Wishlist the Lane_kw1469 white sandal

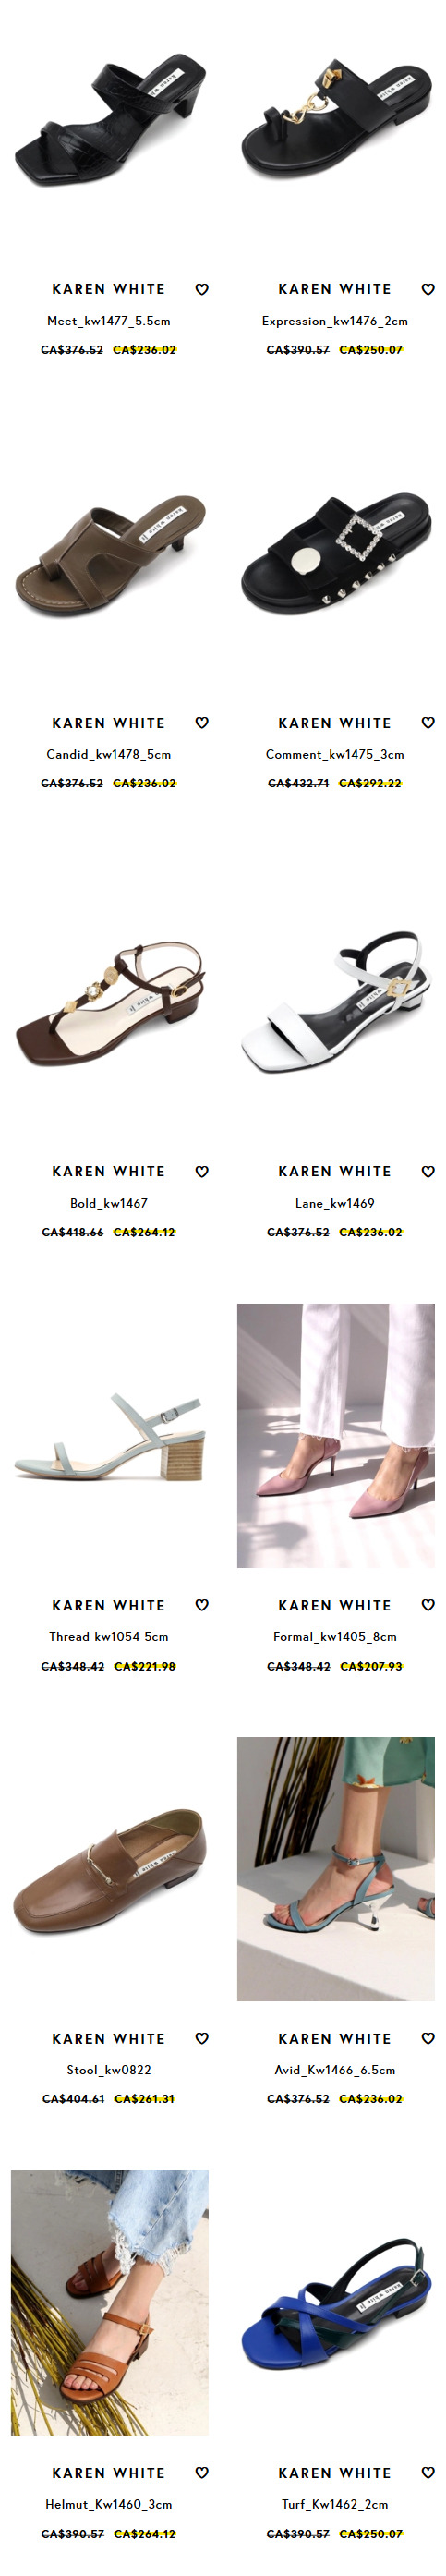pyautogui.click(x=428, y=1171)
